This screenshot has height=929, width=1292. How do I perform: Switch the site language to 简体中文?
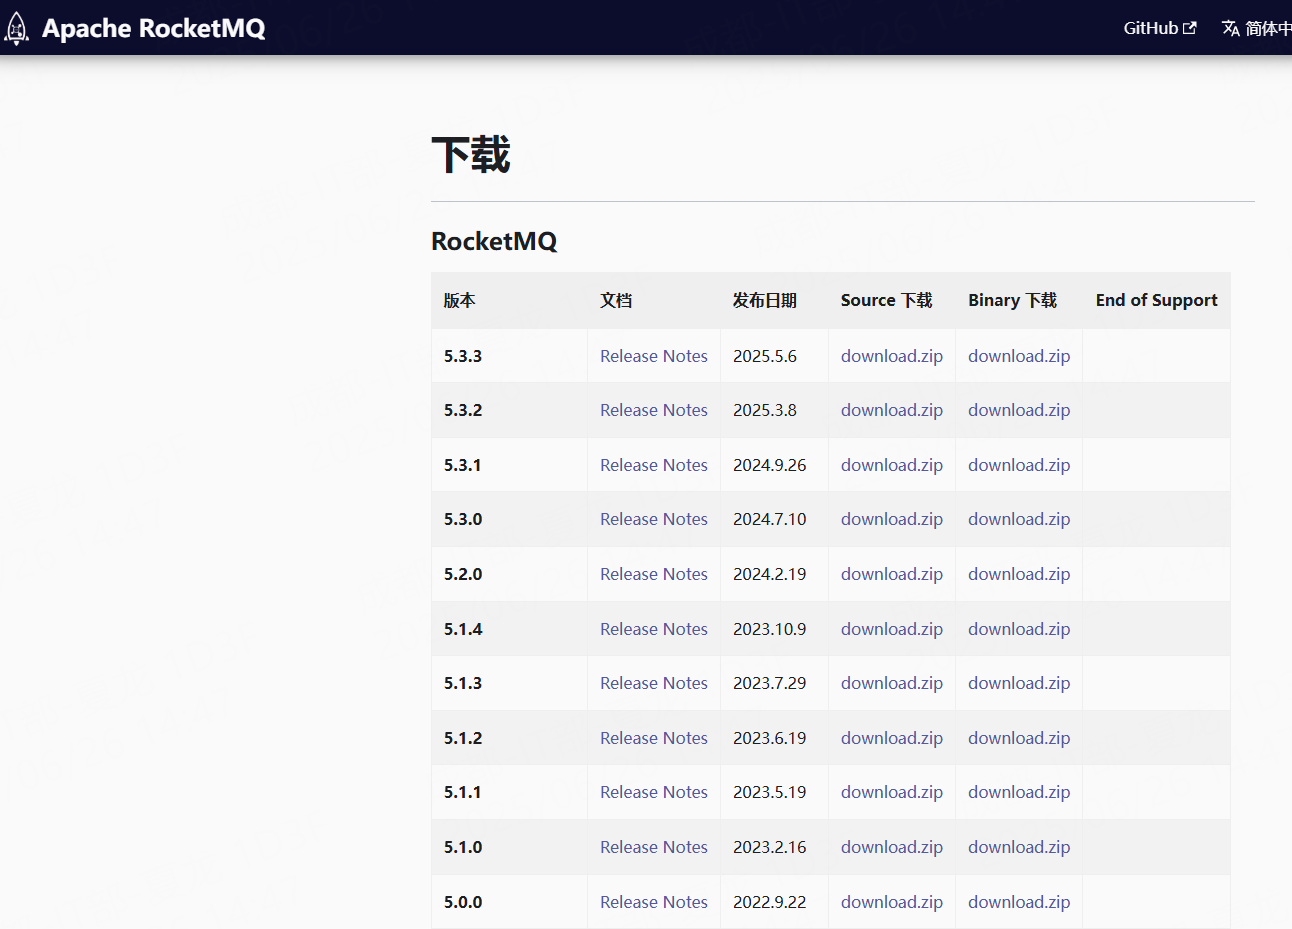tap(1270, 27)
